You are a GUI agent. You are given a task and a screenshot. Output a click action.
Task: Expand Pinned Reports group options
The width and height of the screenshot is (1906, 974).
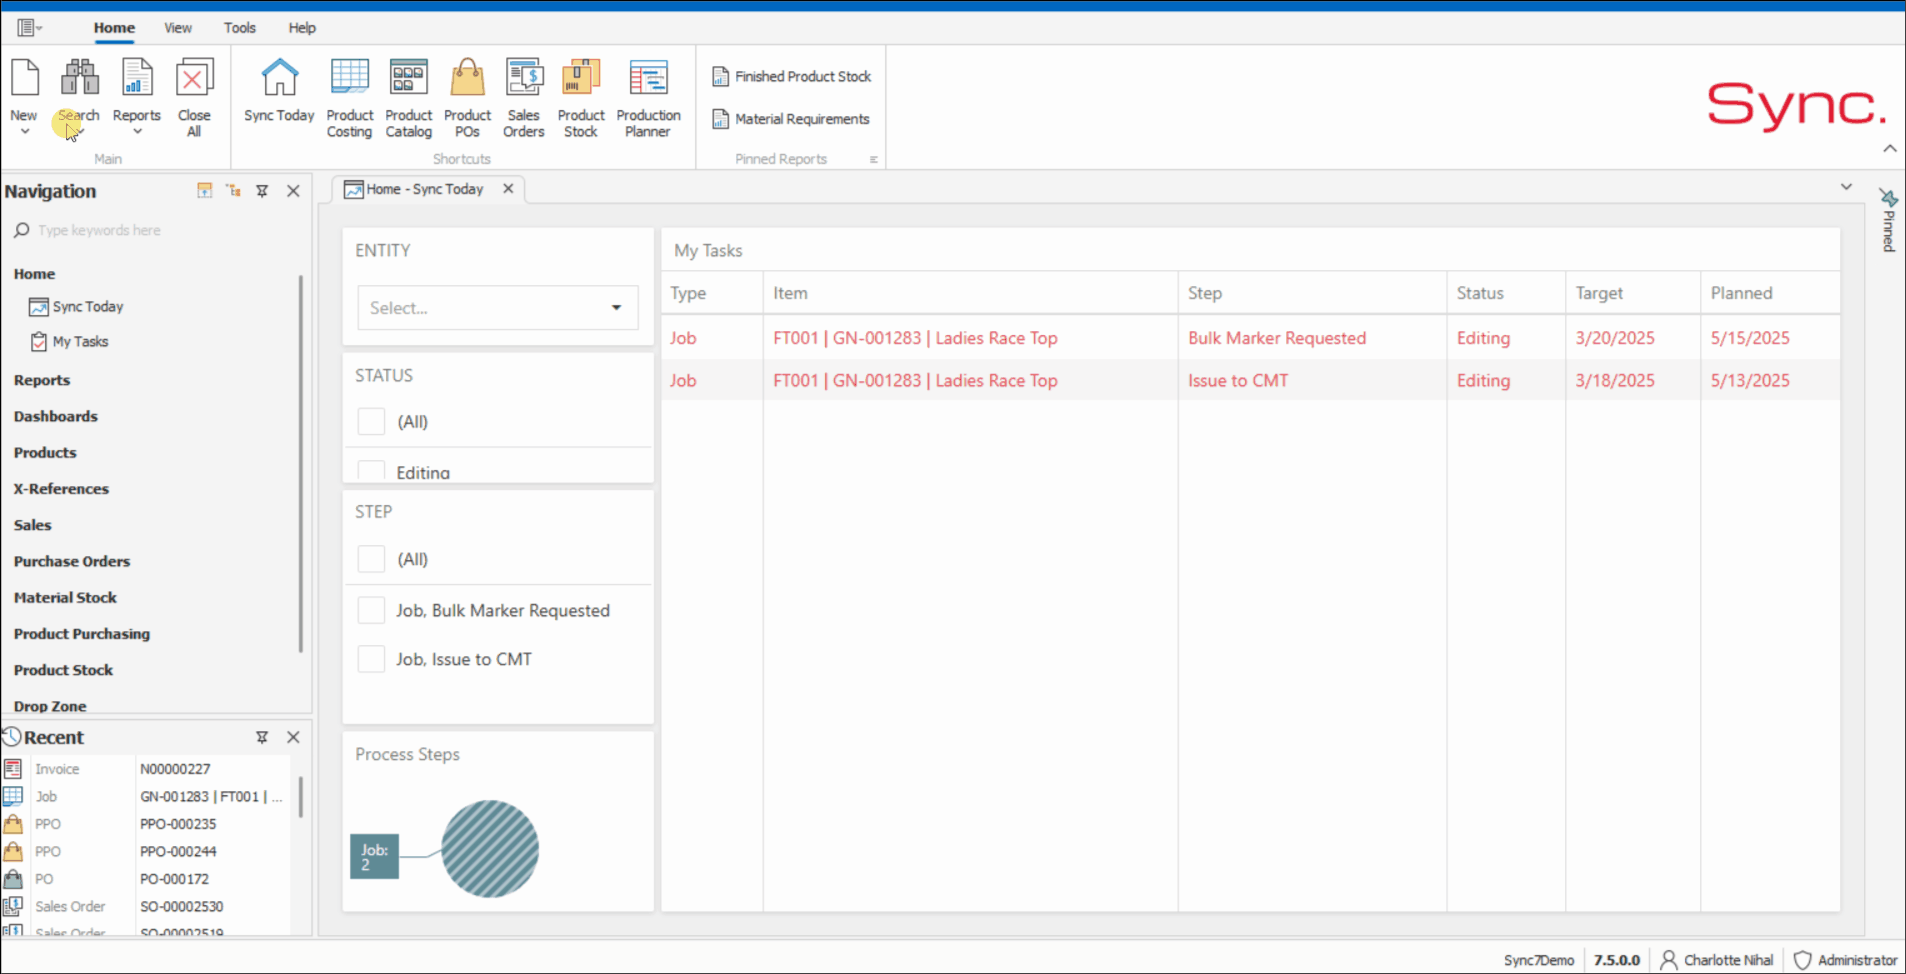(x=873, y=159)
